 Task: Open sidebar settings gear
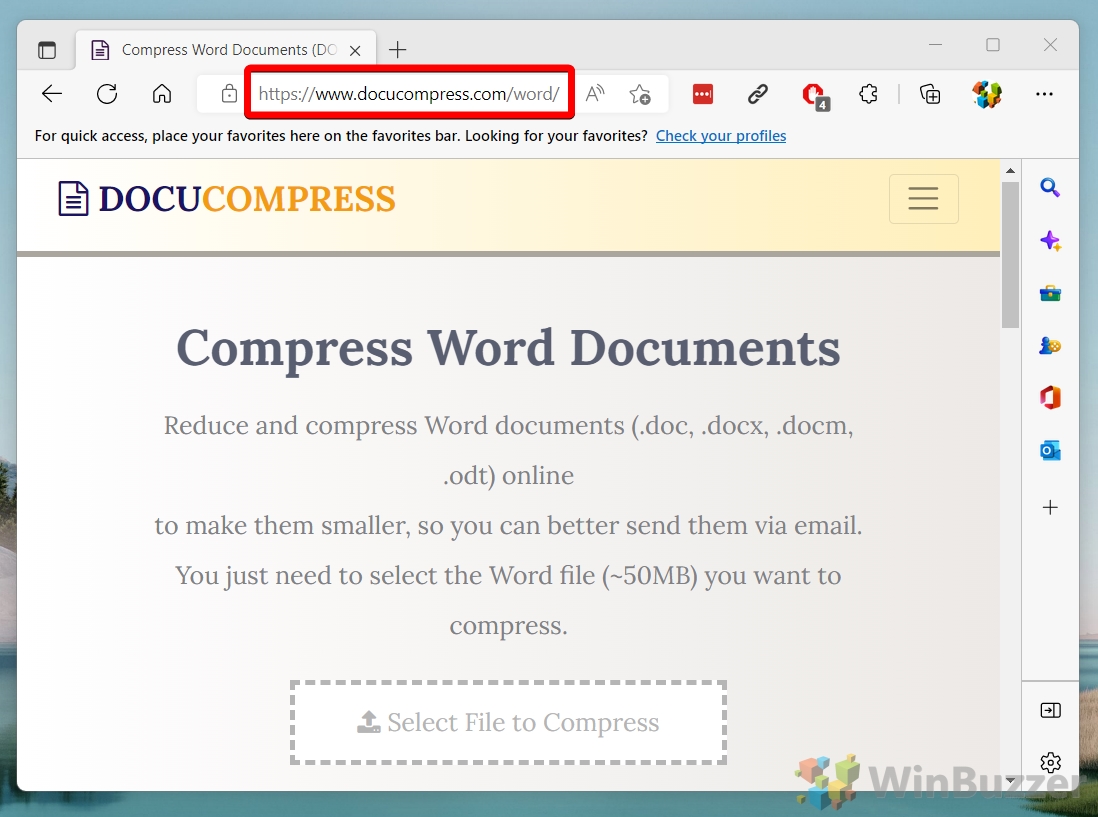click(1050, 762)
